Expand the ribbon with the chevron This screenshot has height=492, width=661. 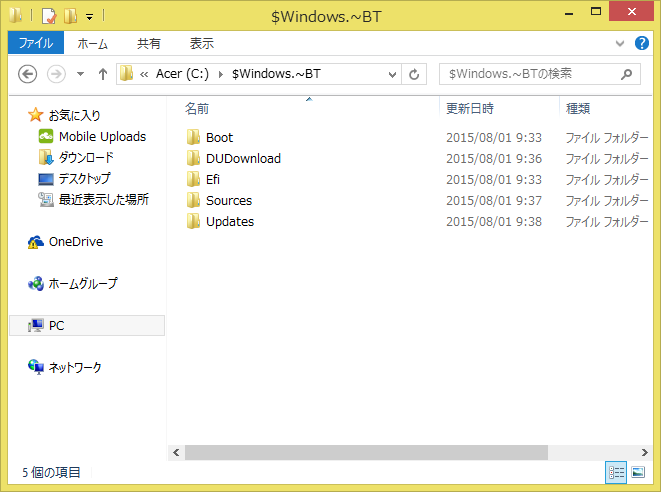[620, 43]
